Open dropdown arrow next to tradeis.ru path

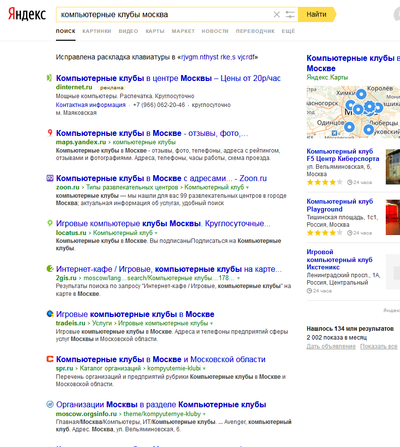tap(211, 323)
